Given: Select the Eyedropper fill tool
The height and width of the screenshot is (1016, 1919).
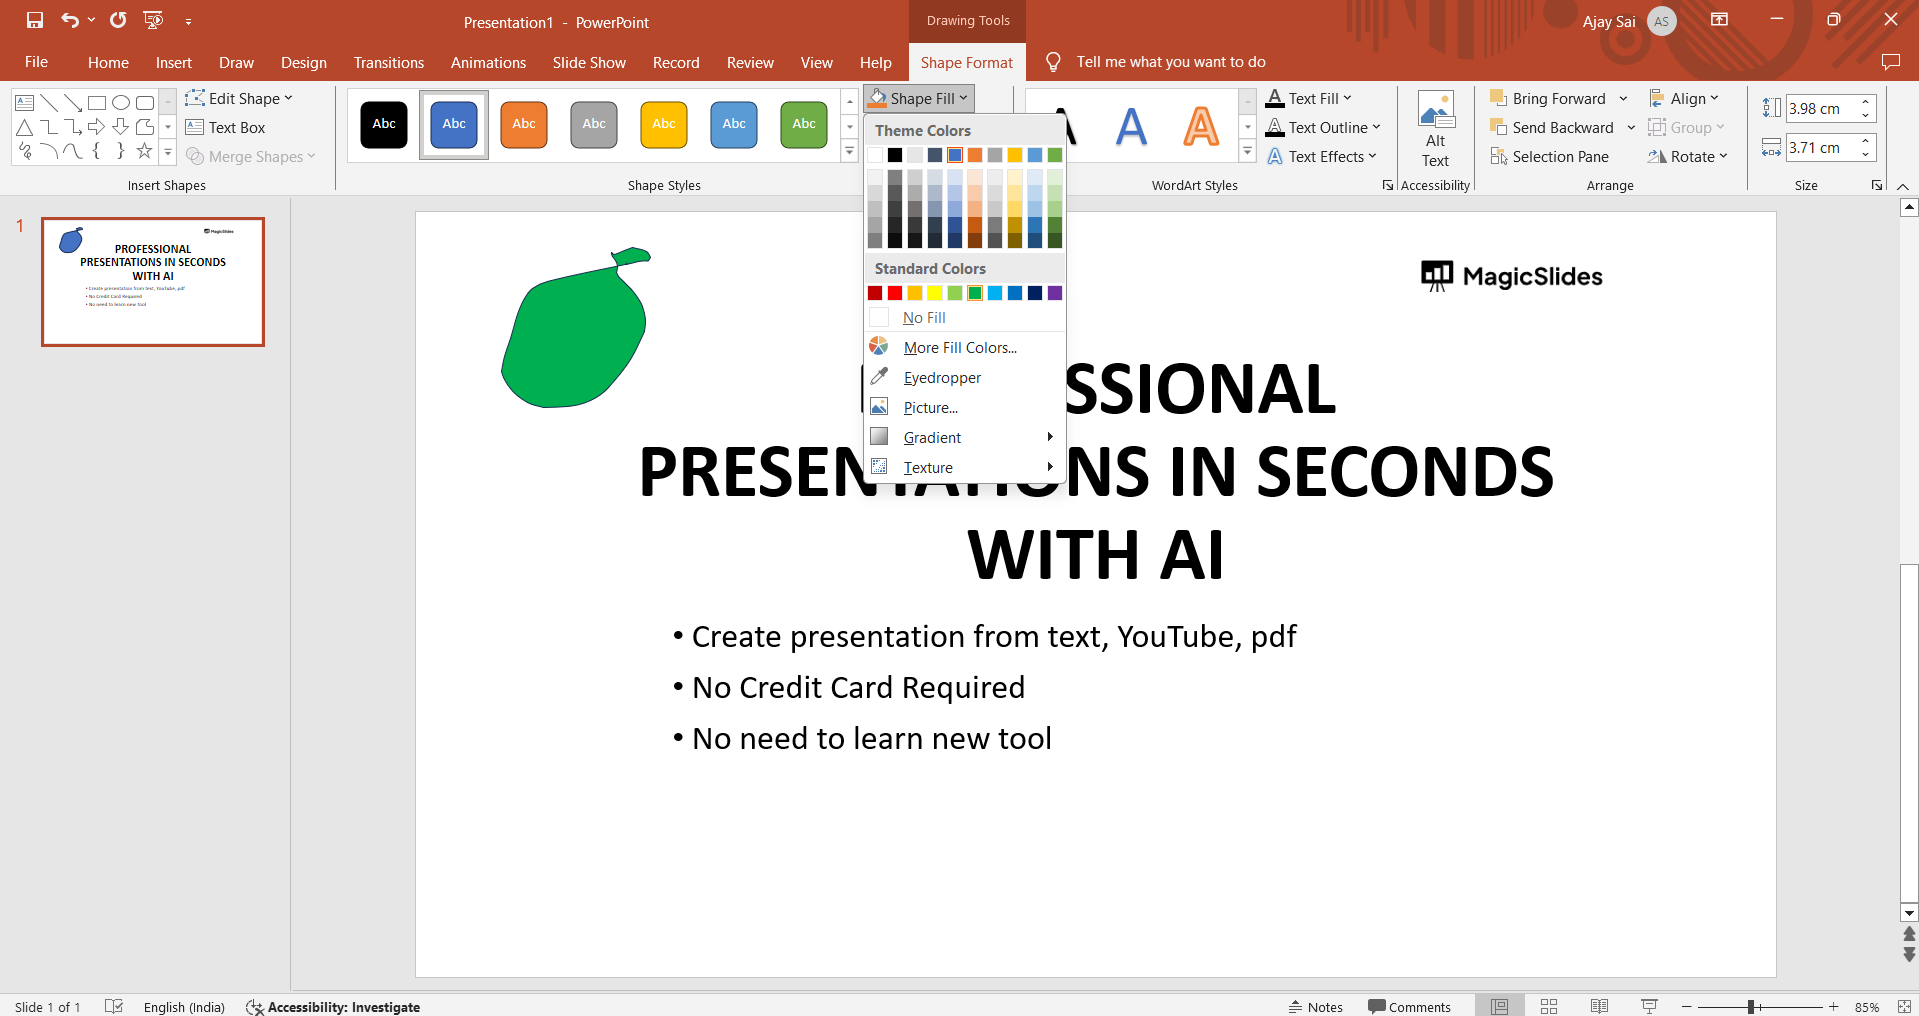Looking at the screenshot, I should (x=941, y=378).
